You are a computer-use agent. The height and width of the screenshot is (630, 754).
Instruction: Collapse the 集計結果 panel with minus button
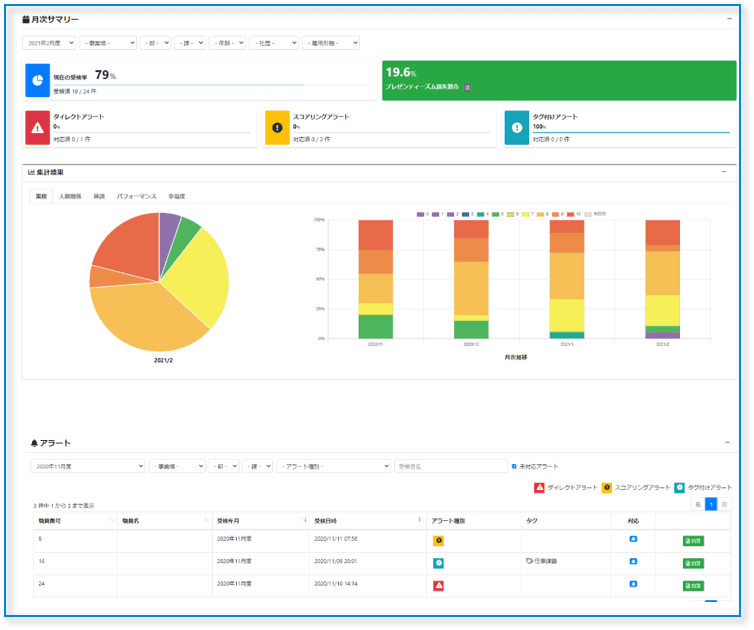pyautogui.click(x=724, y=172)
